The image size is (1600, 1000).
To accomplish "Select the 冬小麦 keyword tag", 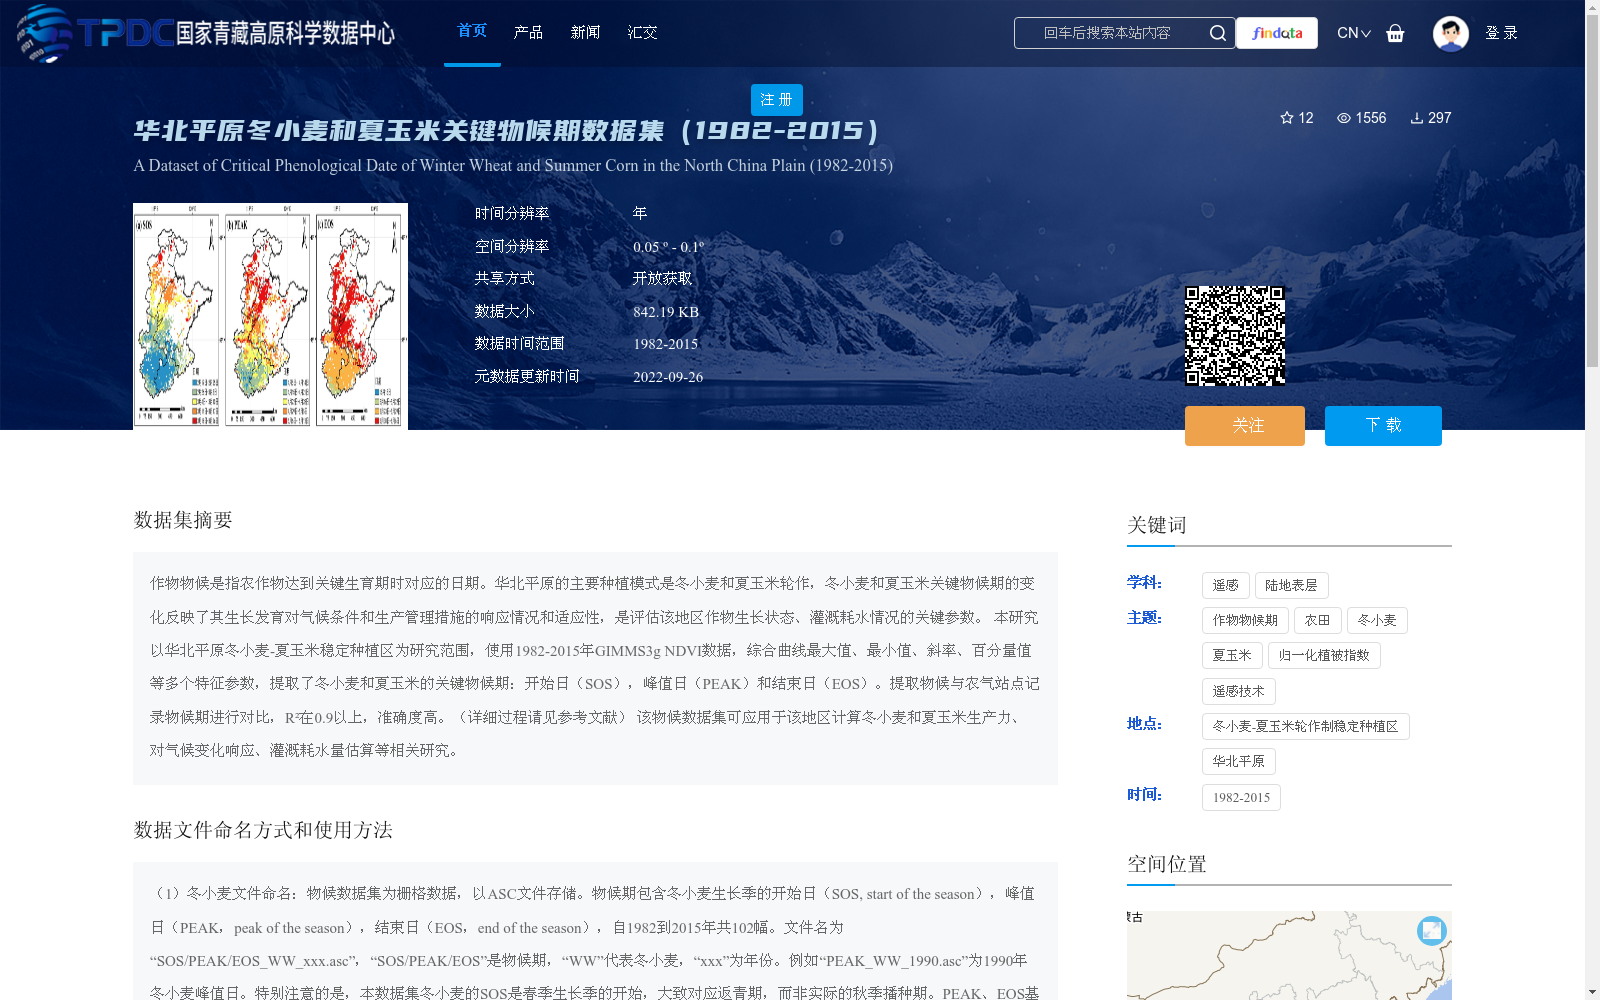I will [x=1377, y=621].
